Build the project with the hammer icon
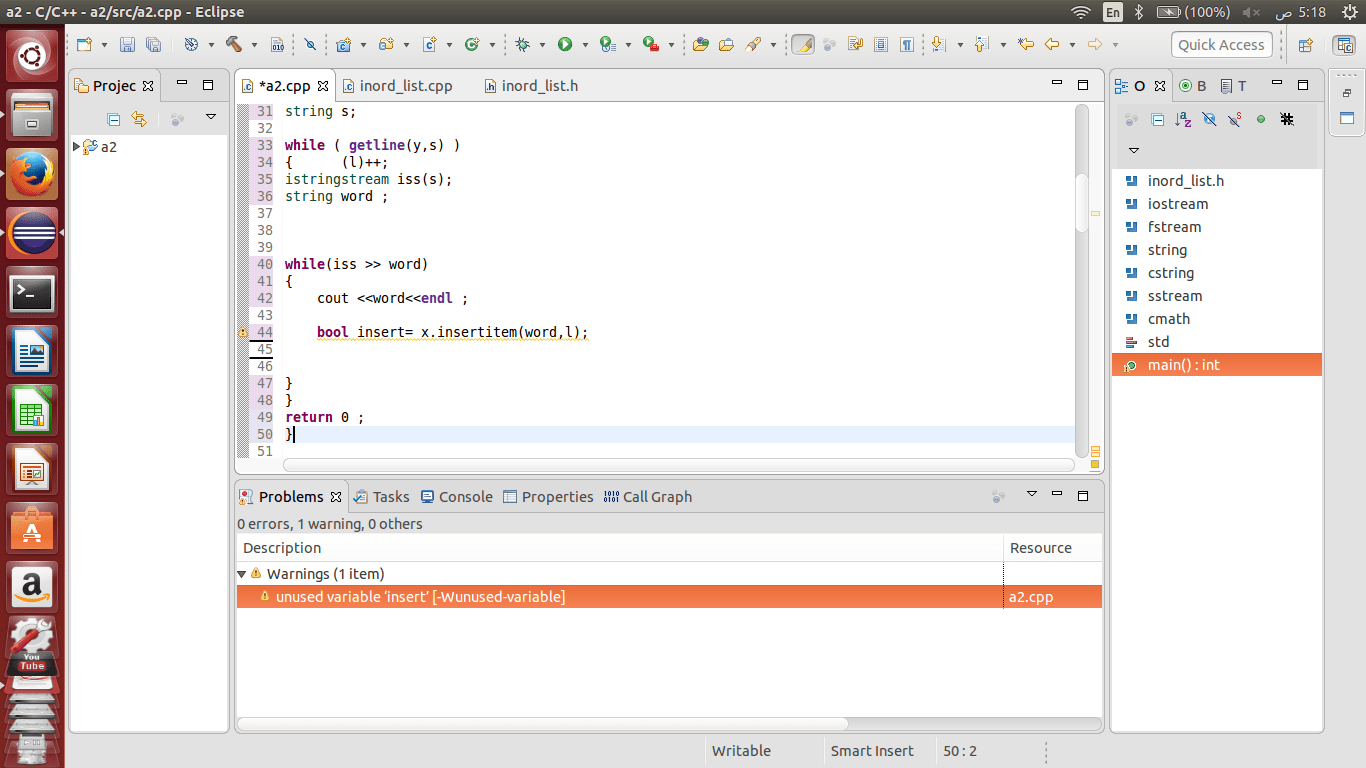This screenshot has width=1366, height=768. coord(234,44)
